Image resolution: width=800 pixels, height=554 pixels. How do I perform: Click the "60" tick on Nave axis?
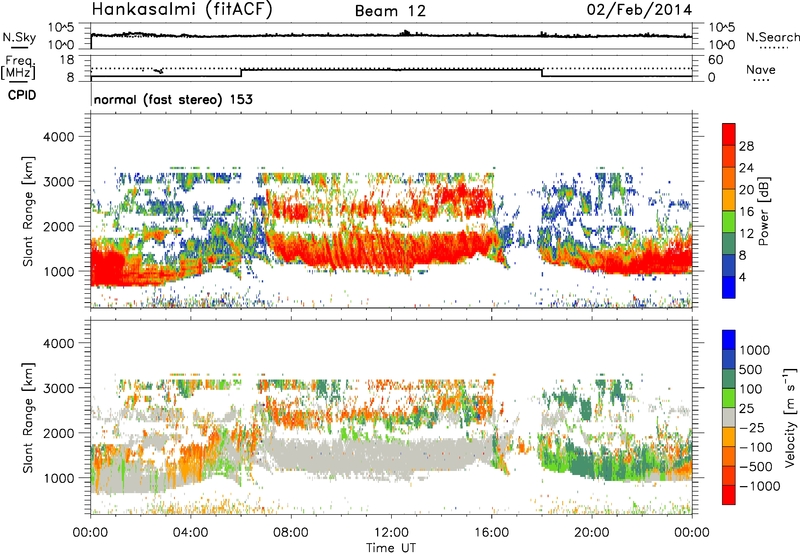(x=715, y=59)
